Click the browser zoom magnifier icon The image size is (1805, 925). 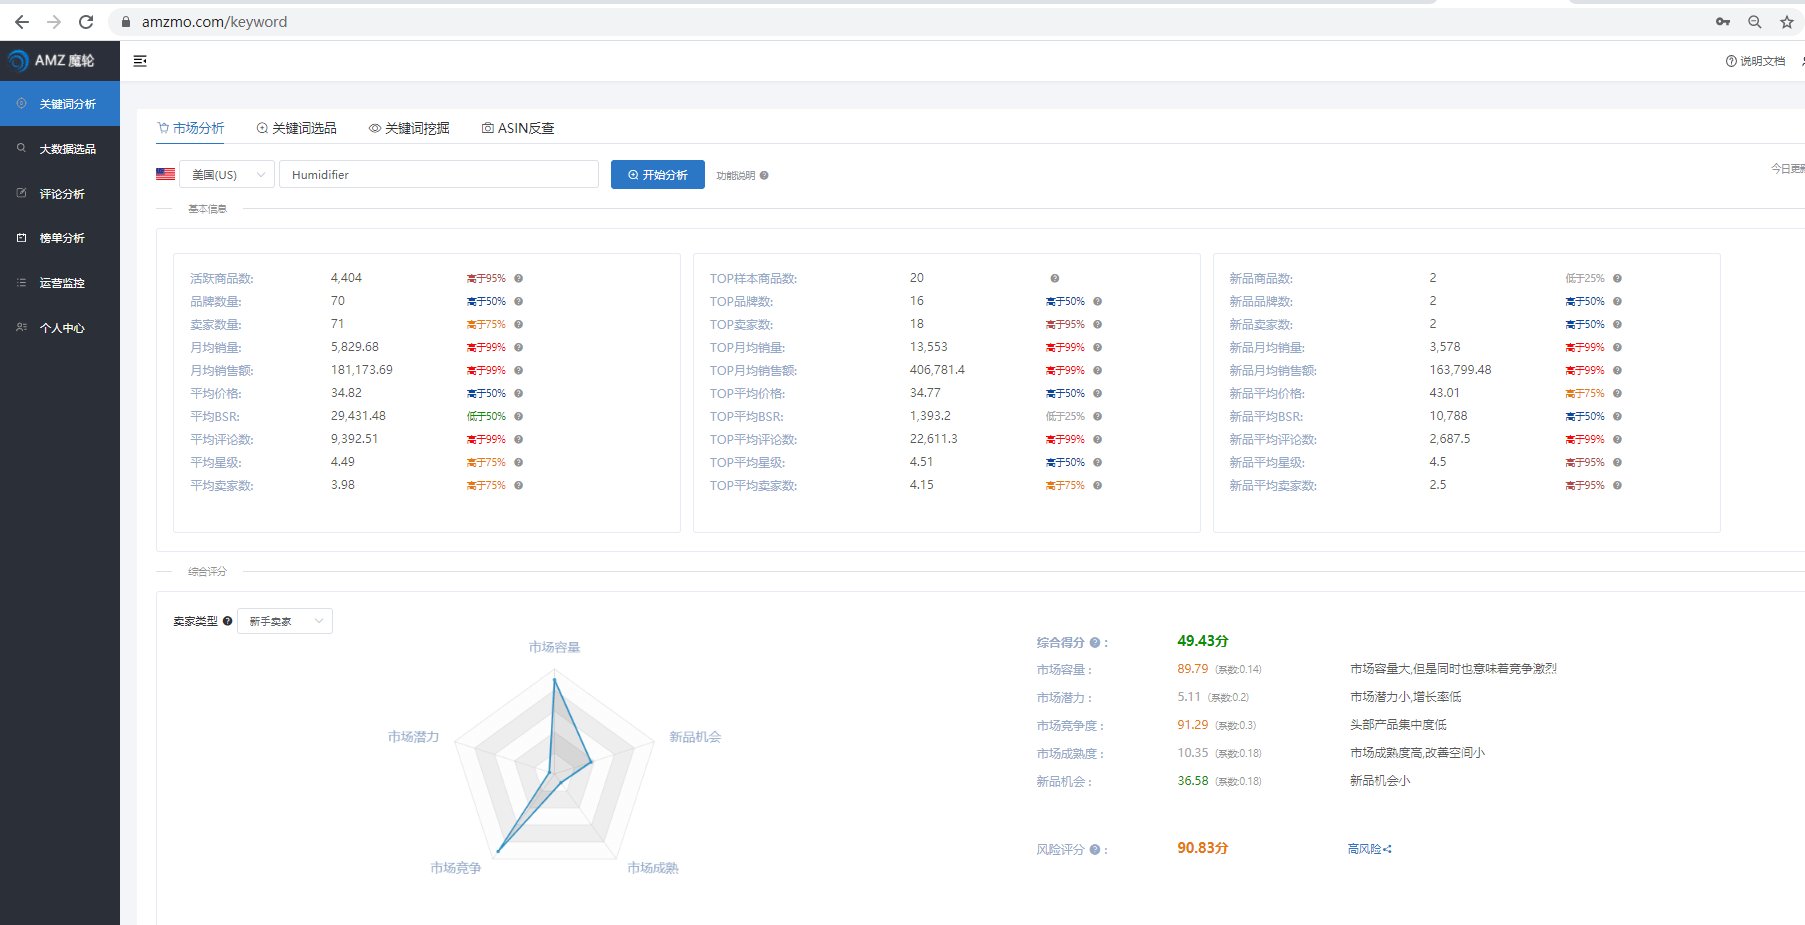(1754, 22)
